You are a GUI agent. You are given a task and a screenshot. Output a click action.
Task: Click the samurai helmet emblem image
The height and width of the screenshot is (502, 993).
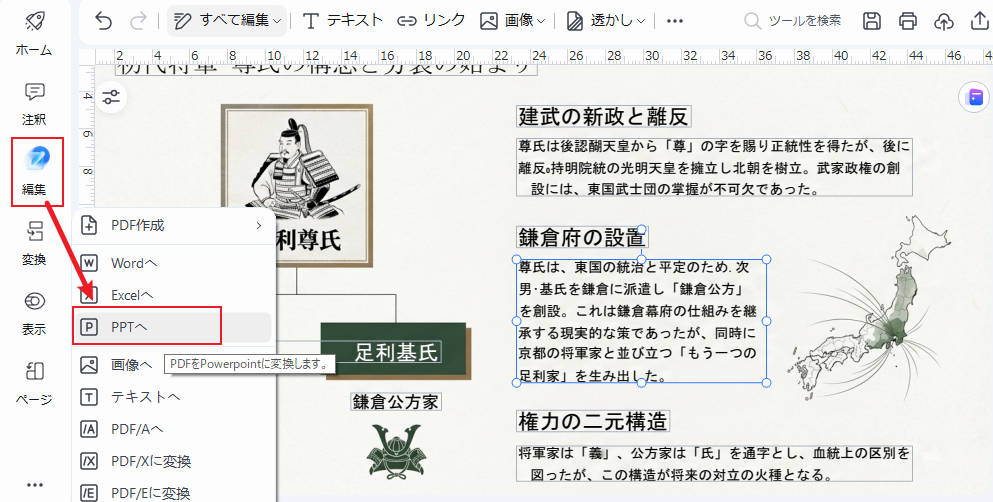(x=396, y=451)
